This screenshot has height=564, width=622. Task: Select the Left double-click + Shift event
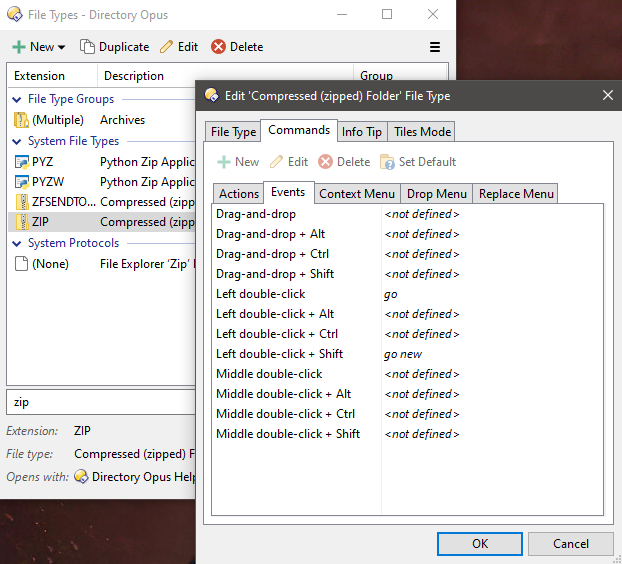(407, 354)
